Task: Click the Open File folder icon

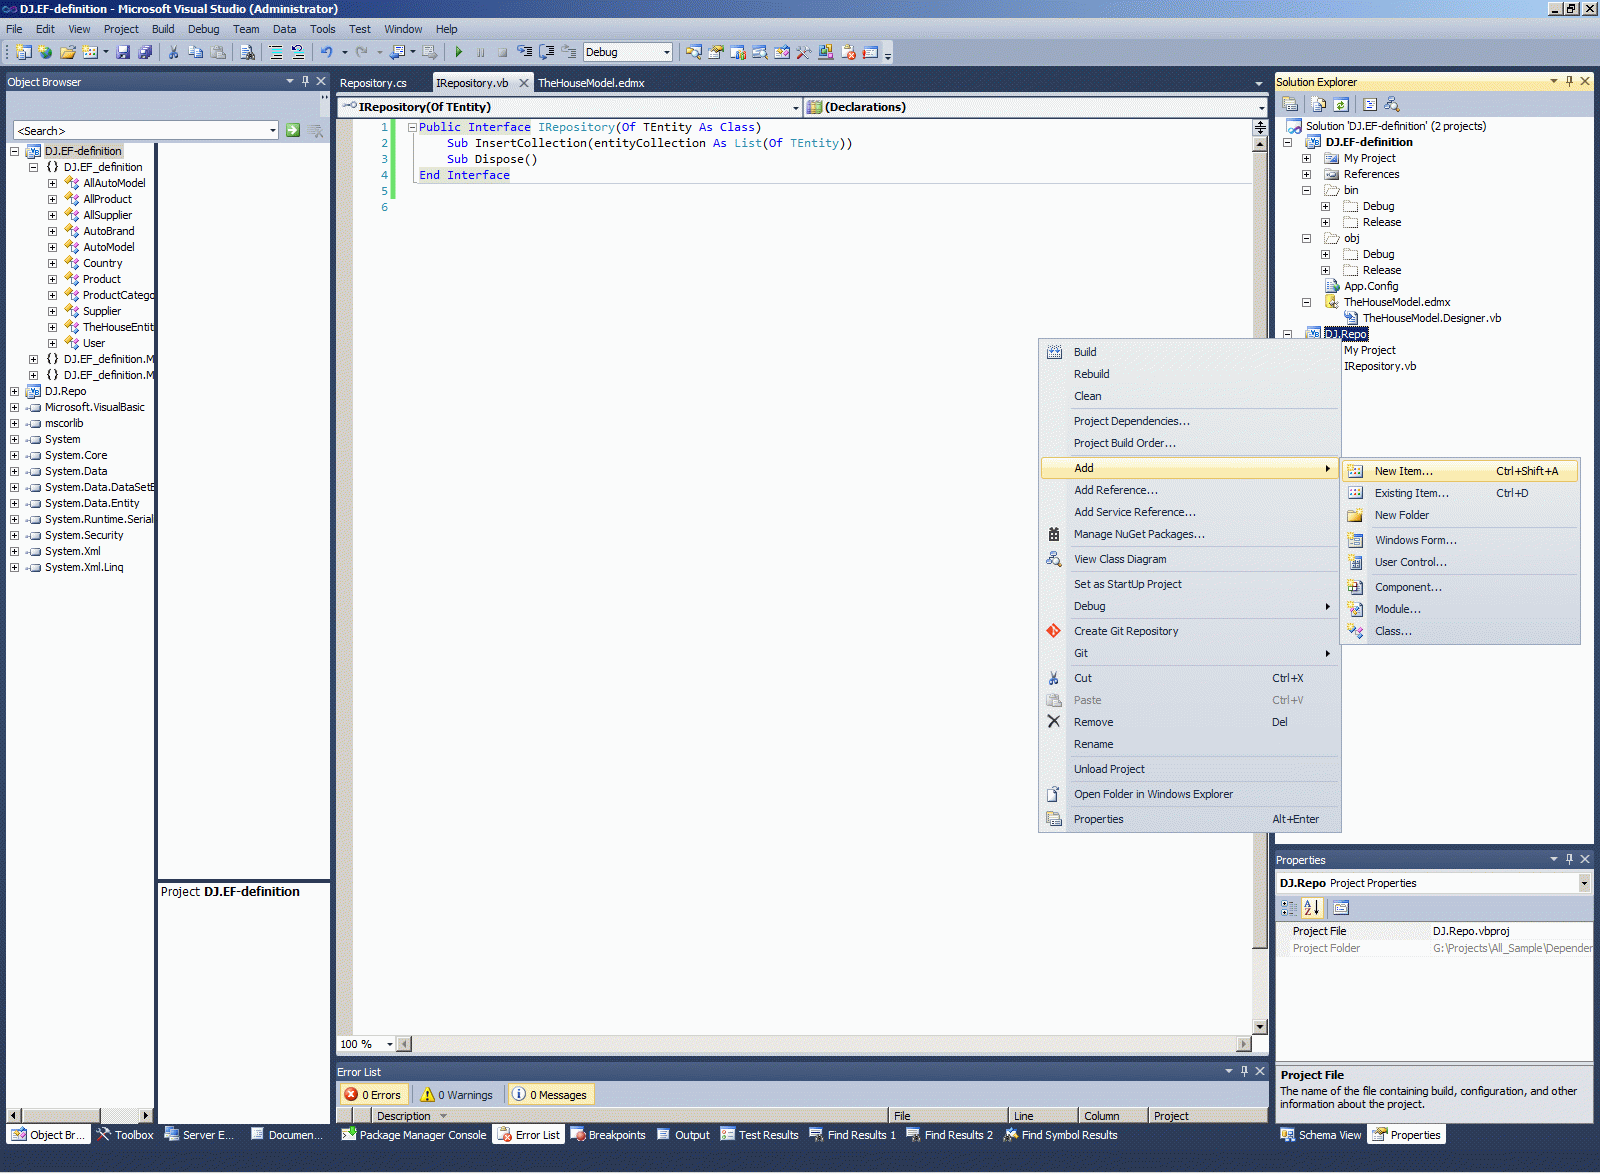Action: point(67,52)
